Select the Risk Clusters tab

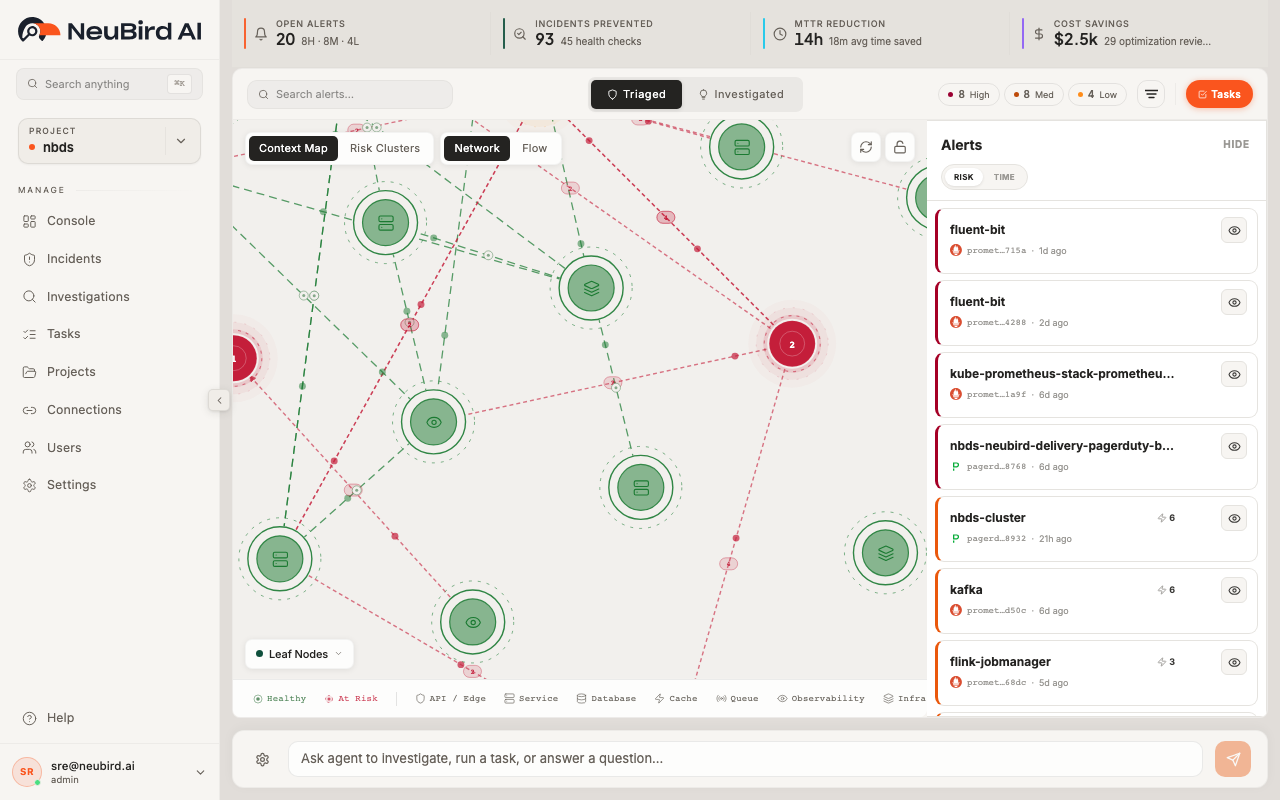(385, 148)
